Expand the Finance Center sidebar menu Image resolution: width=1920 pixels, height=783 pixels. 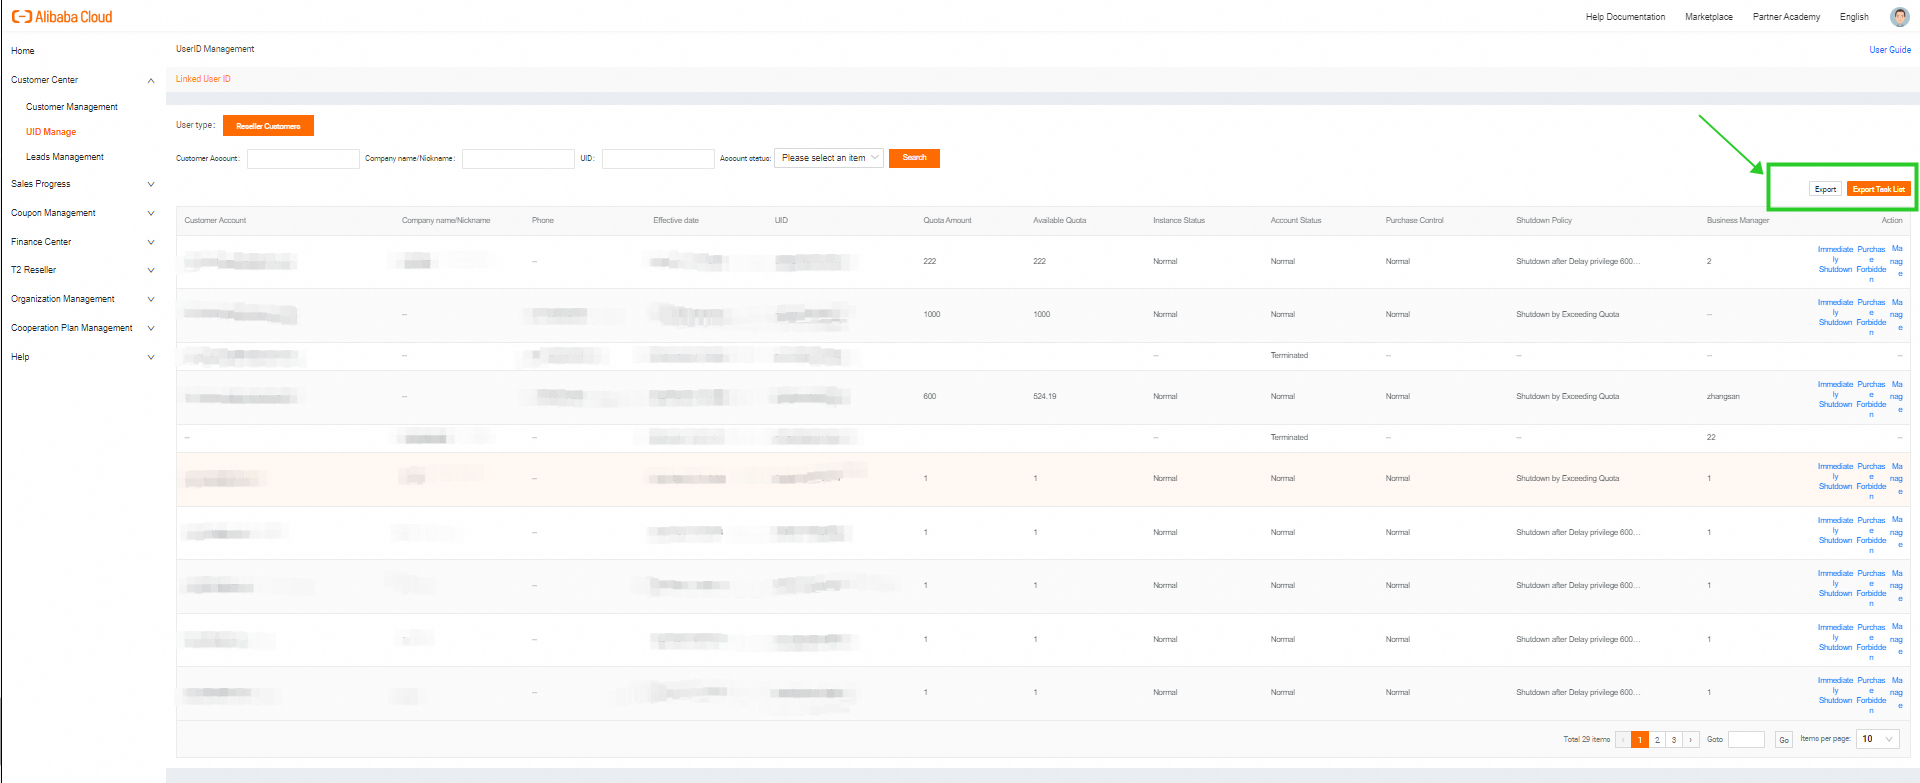pyautogui.click(x=151, y=242)
